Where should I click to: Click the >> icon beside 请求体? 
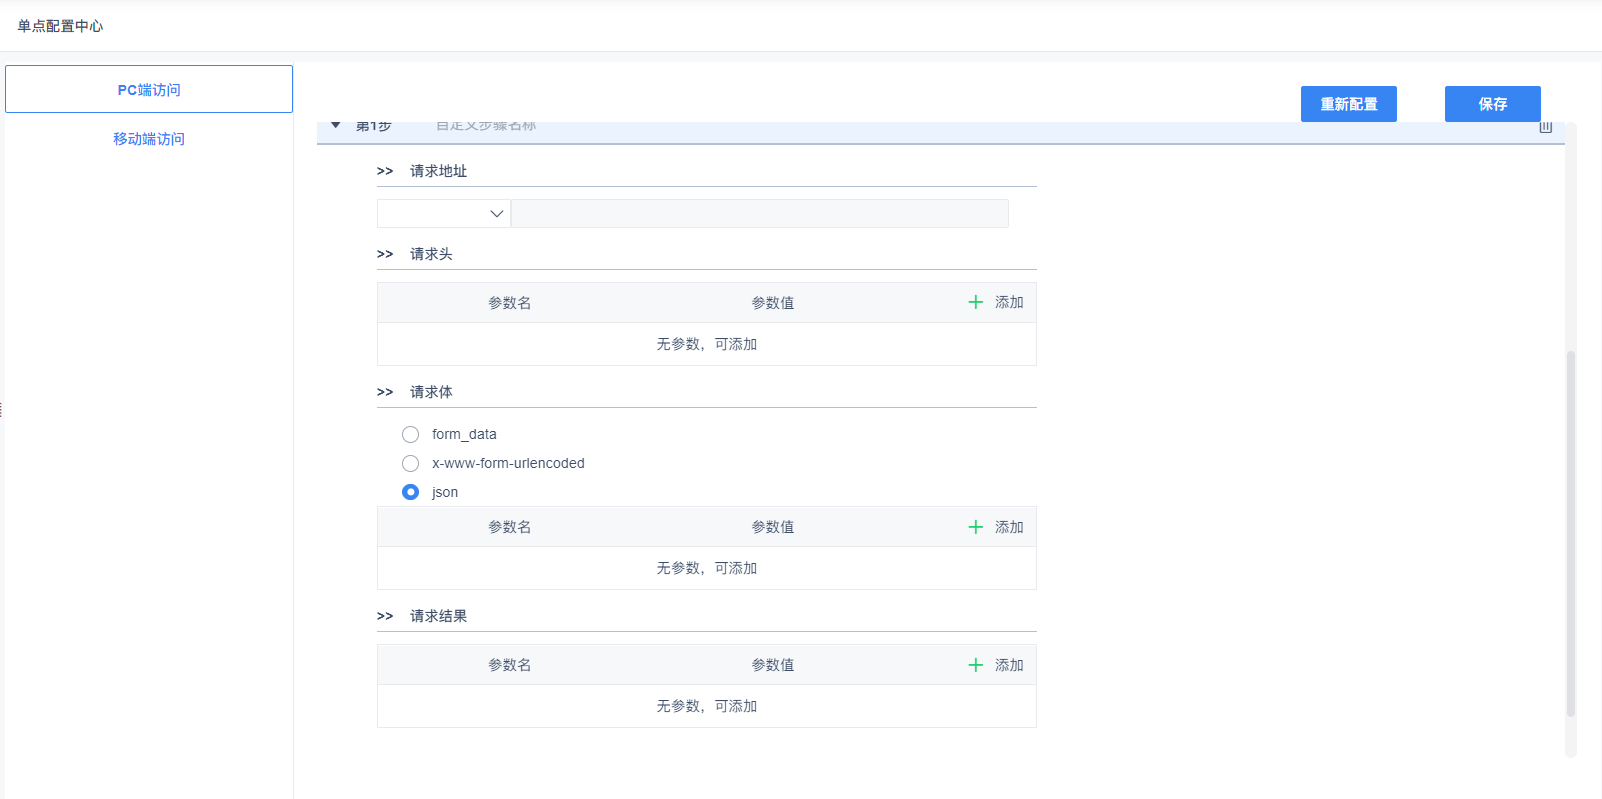pos(385,392)
